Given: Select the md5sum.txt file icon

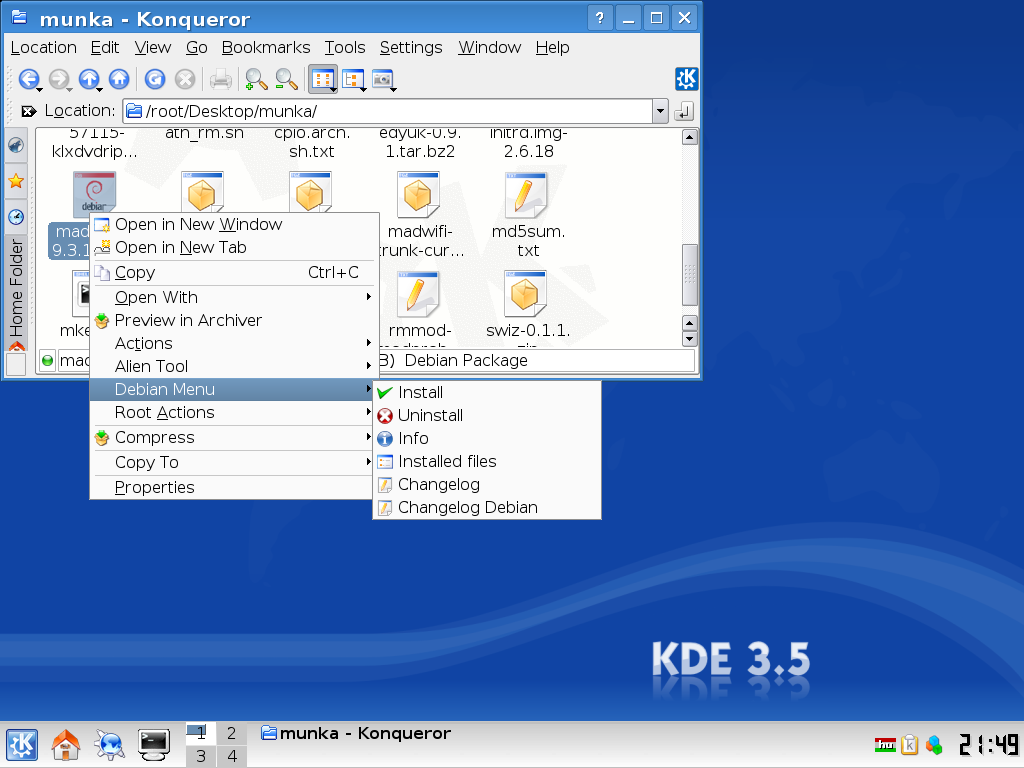Looking at the screenshot, I should [526, 195].
